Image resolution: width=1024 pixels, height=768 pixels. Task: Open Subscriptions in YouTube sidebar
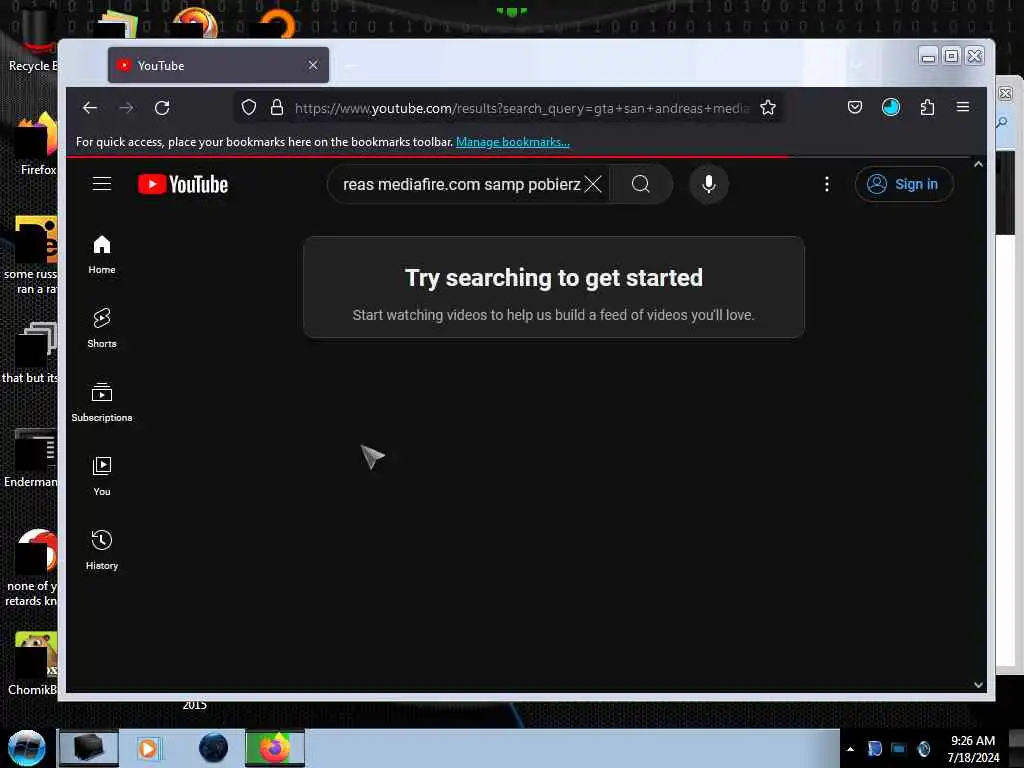click(x=102, y=402)
